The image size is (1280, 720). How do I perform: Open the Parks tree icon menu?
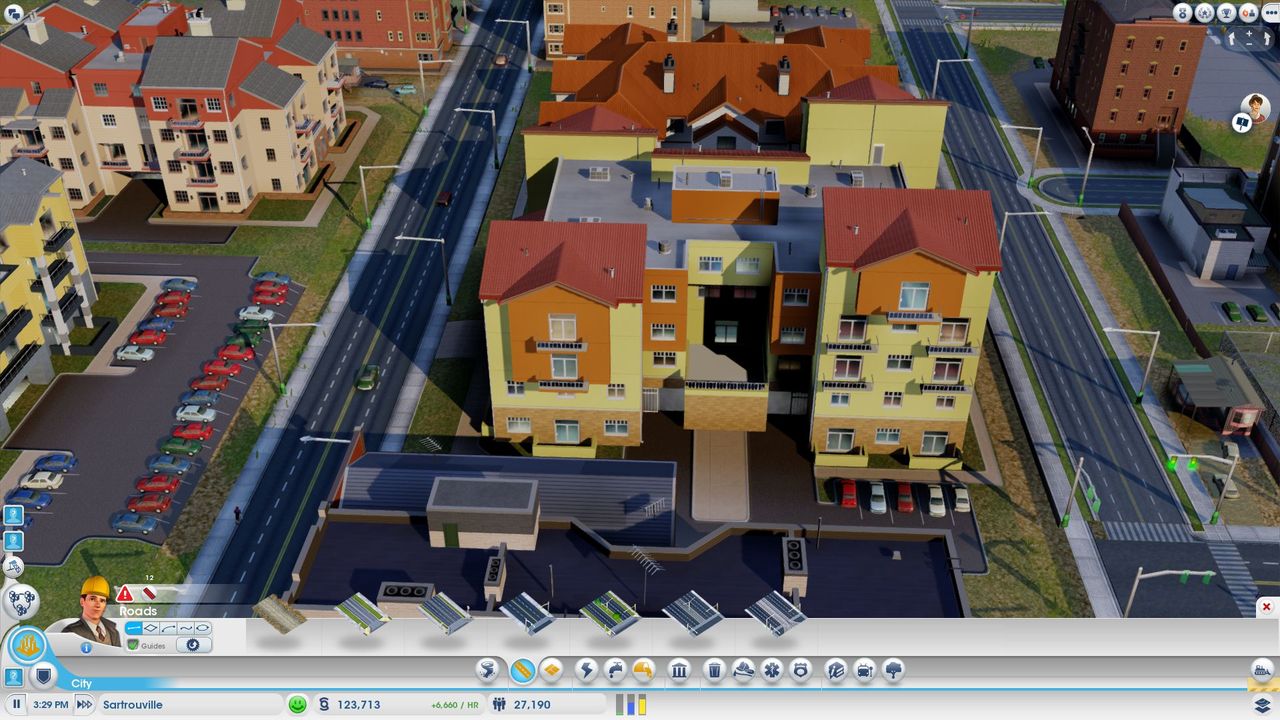click(x=893, y=670)
